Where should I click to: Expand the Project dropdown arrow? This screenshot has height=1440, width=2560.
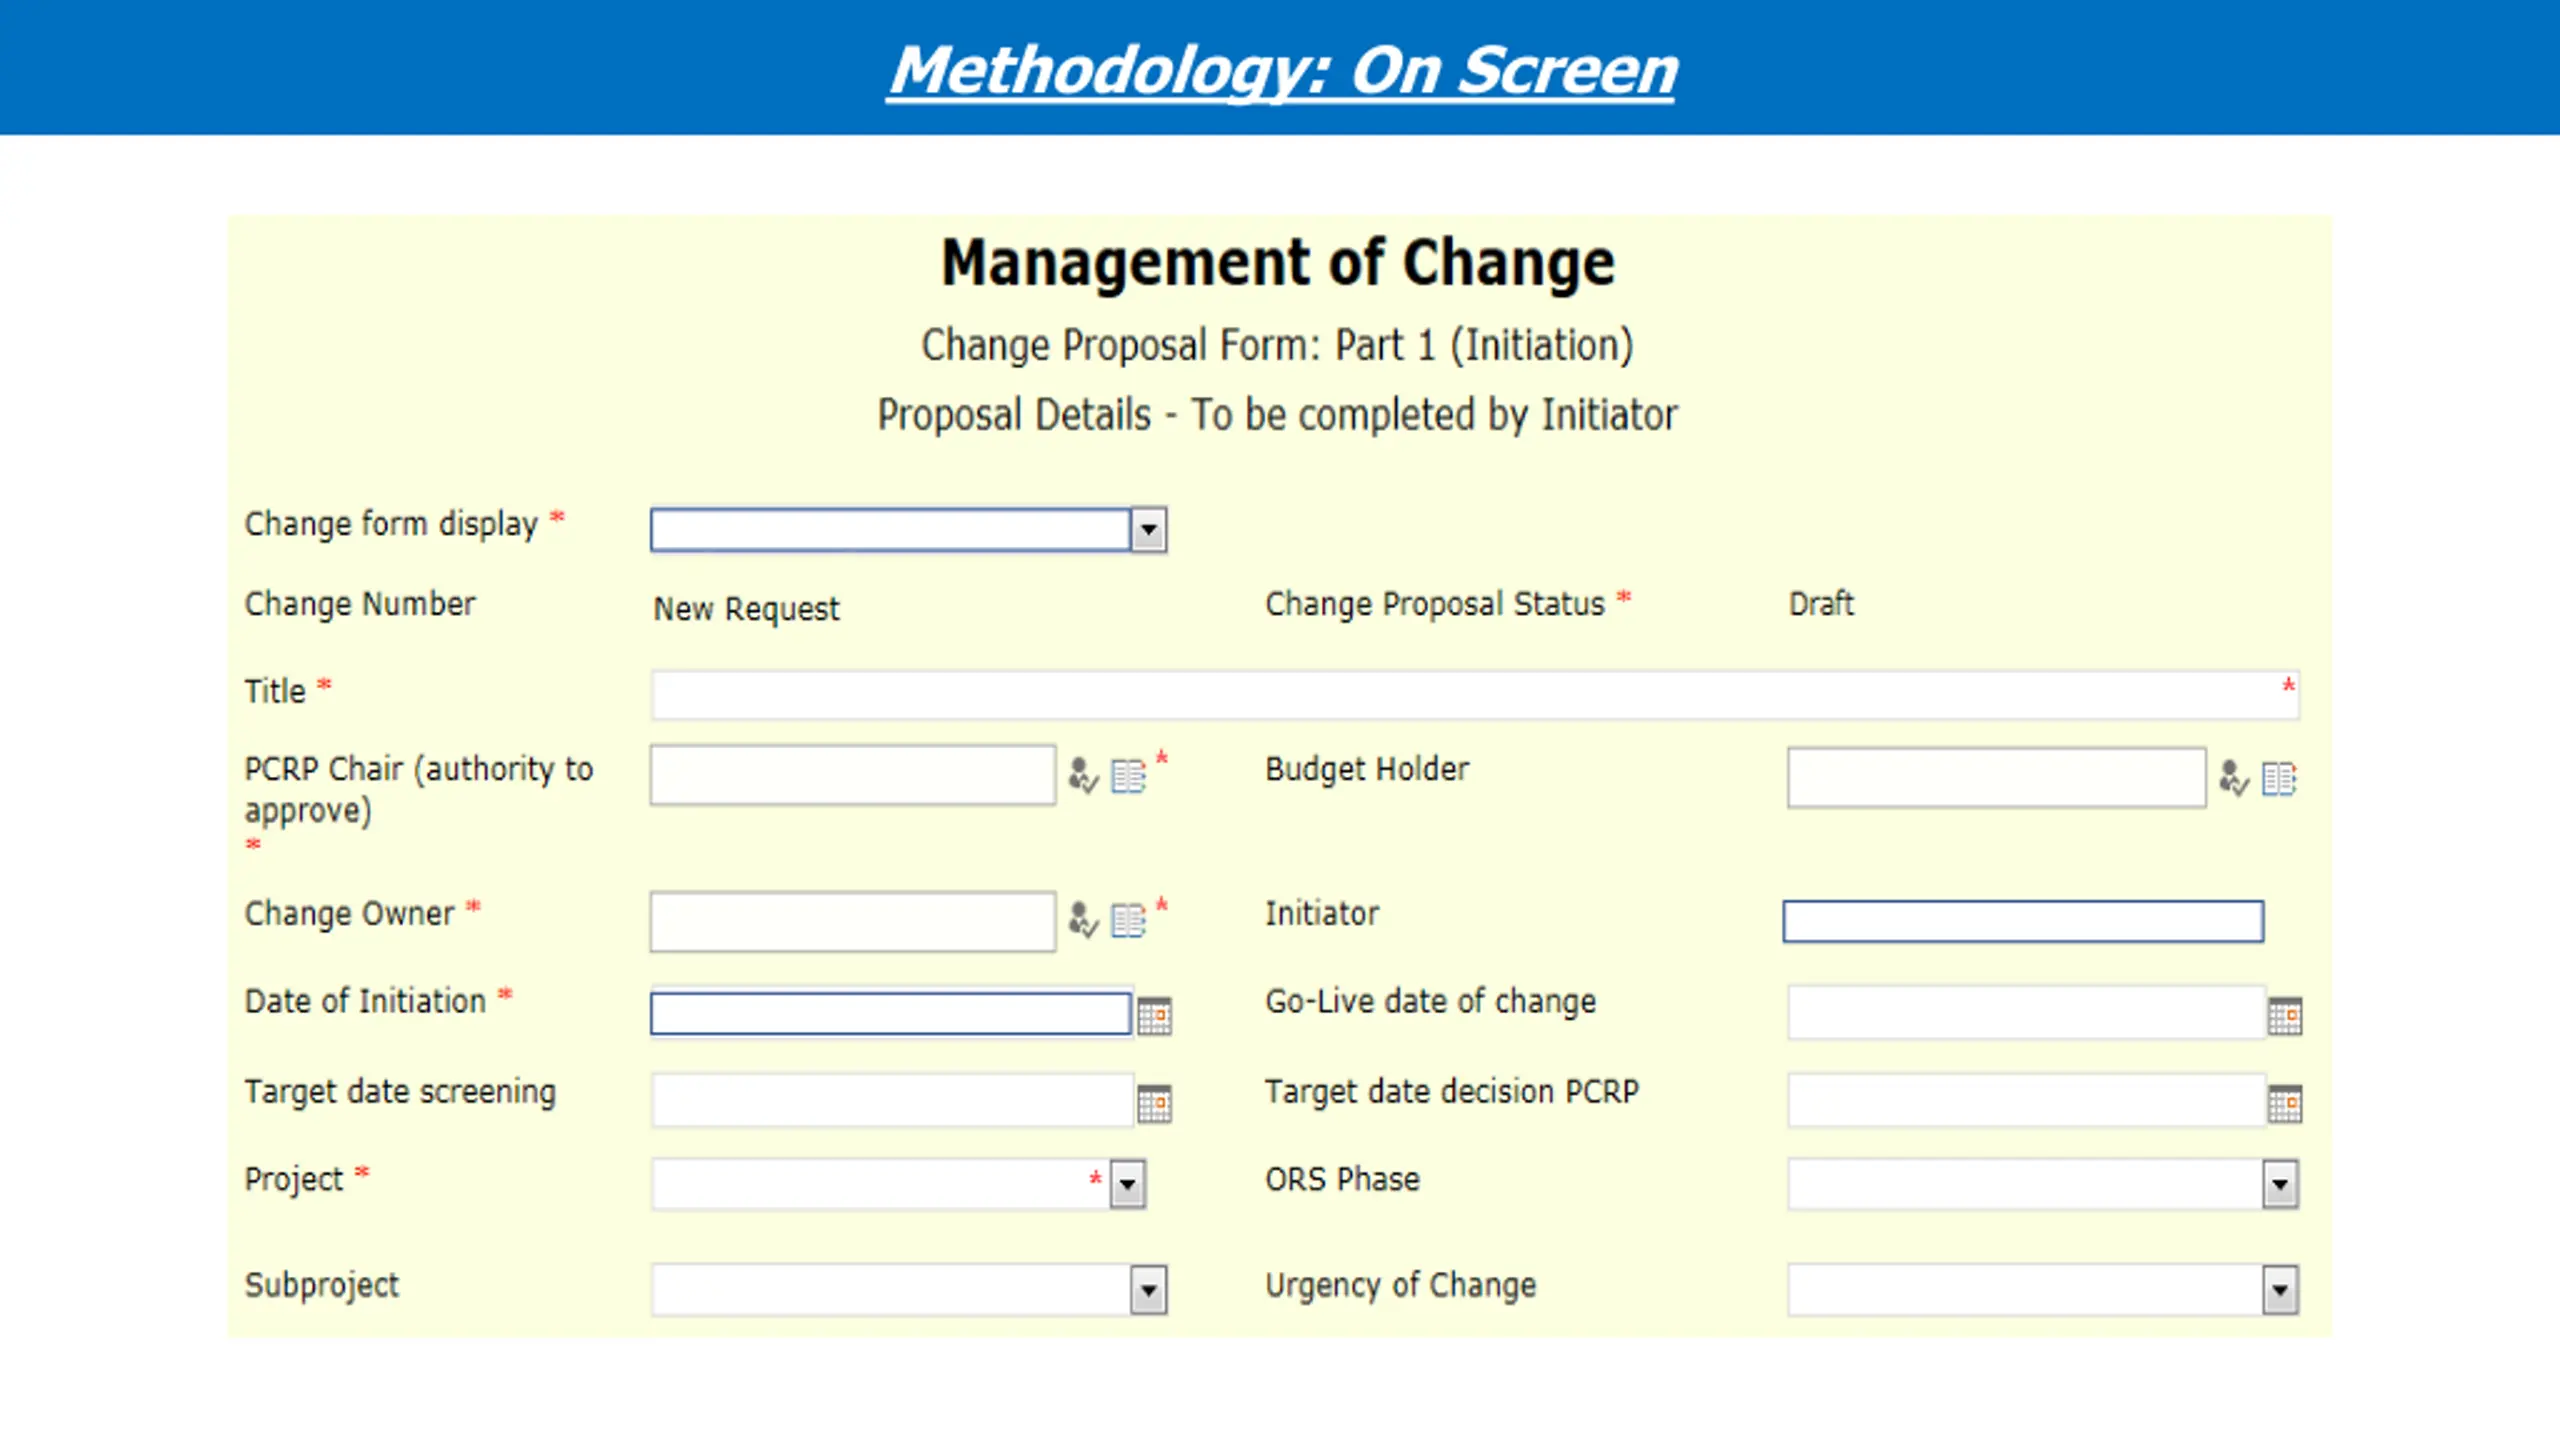(x=1128, y=1185)
